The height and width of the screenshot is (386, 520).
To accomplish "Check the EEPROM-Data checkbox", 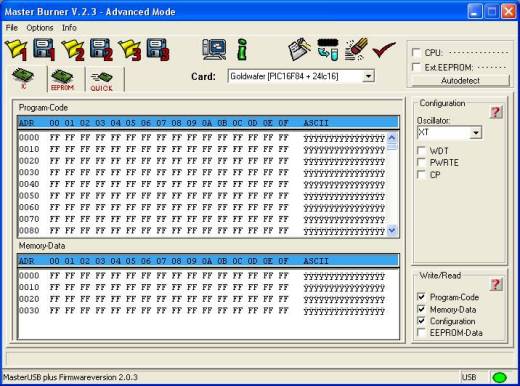I will coord(421,333).
